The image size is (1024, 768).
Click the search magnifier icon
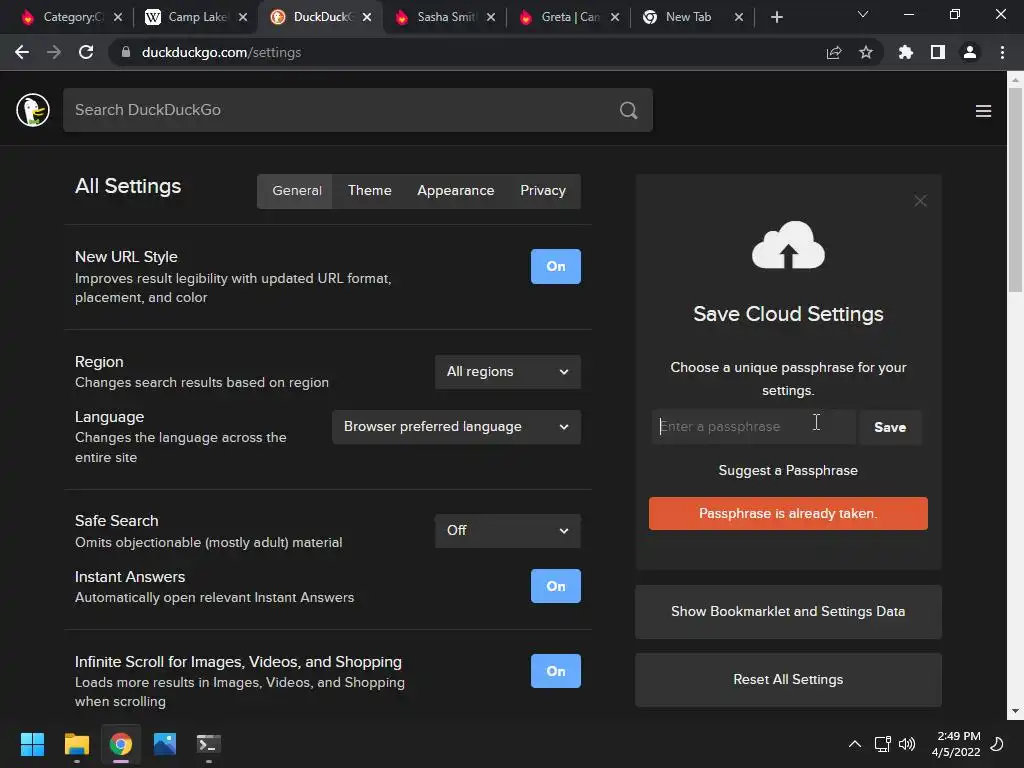click(x=628, y=110)
